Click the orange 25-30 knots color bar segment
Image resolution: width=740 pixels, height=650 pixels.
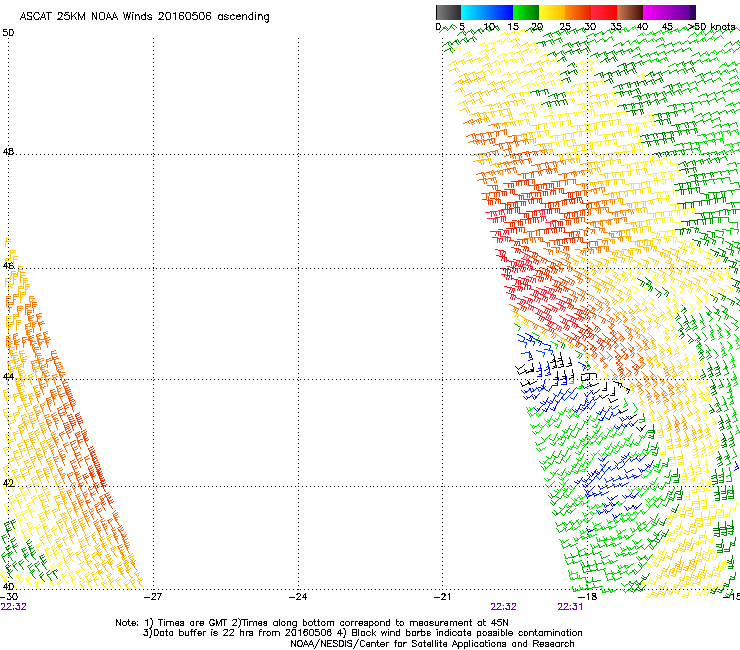click(x=578, y=12)
